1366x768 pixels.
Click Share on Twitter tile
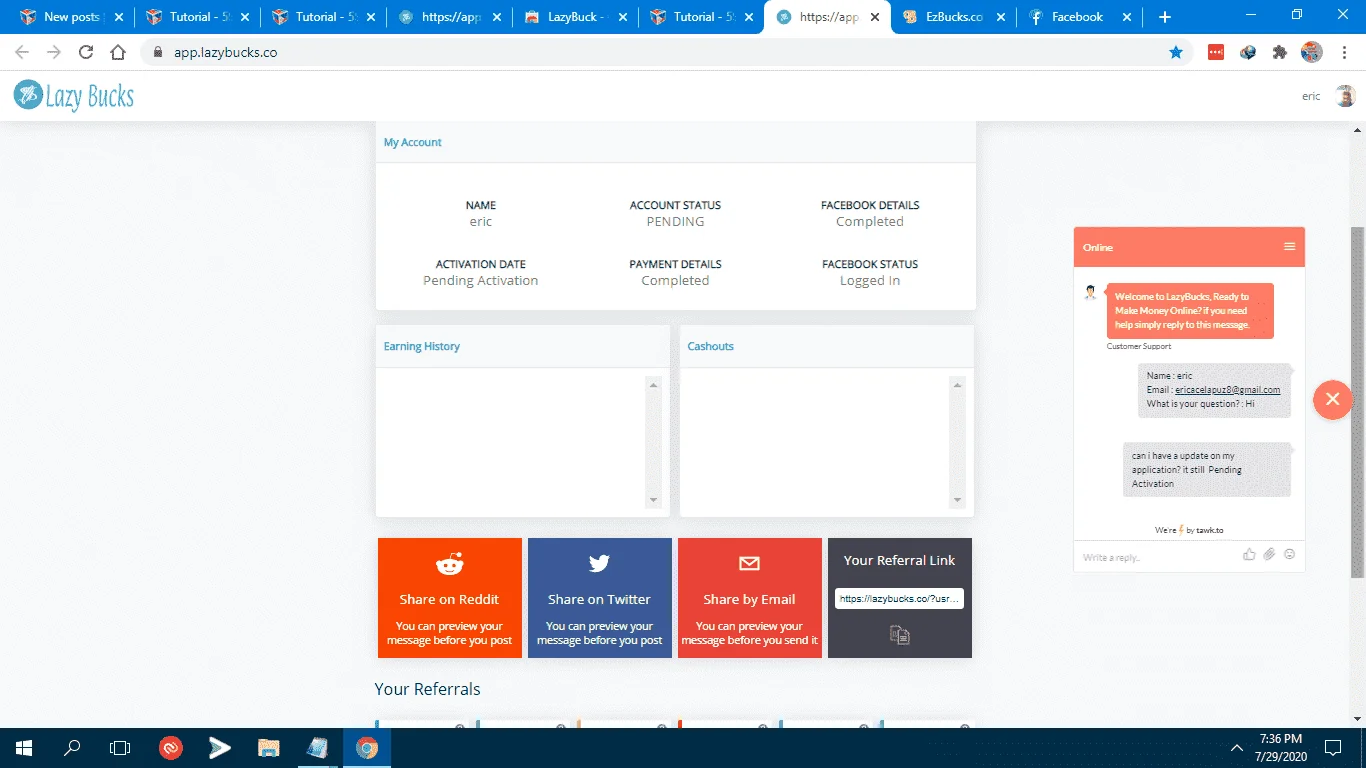(x=600, y=598)
